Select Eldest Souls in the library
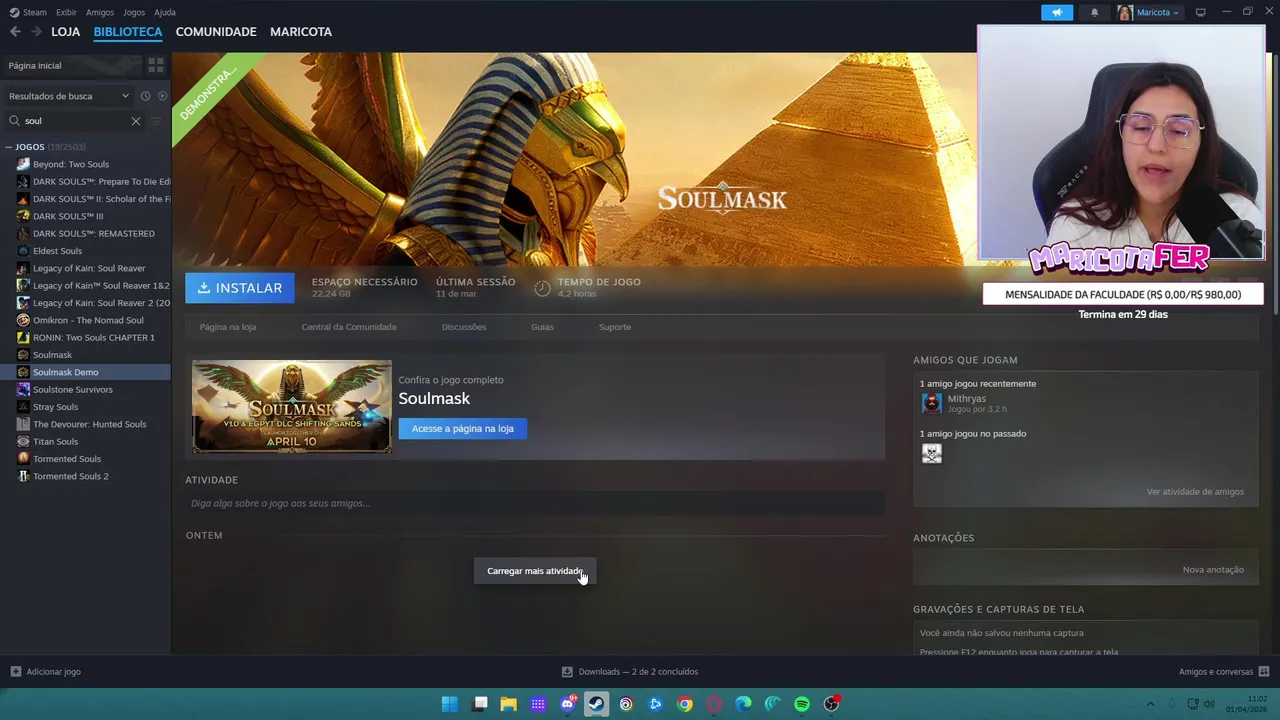This screenshot has height=720, width=1280. click(x=58, y=251)
